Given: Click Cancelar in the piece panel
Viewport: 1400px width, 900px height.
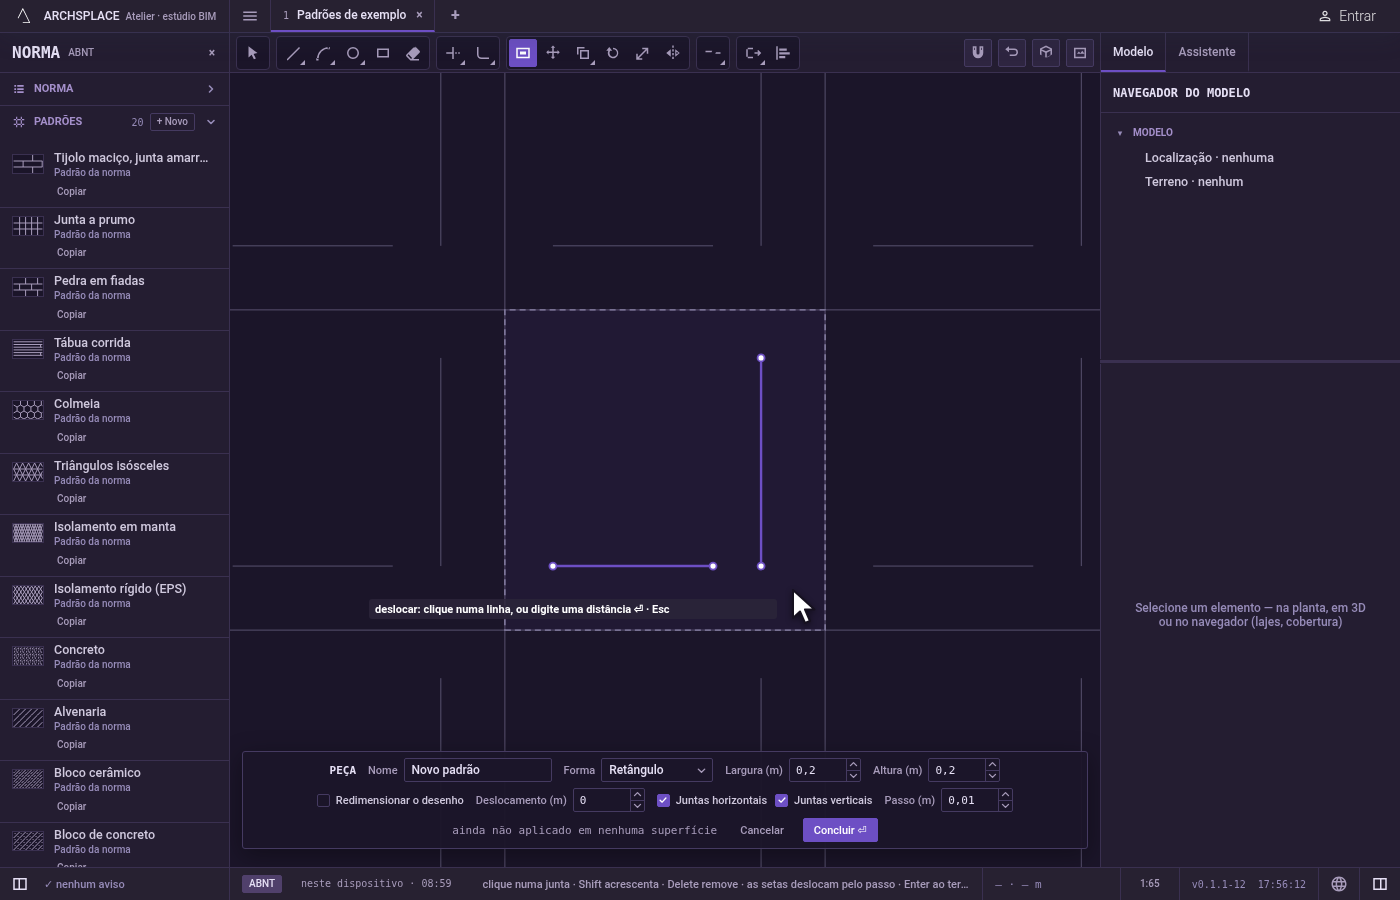Looking at the screenshot, I should click(x=762, y=830).
